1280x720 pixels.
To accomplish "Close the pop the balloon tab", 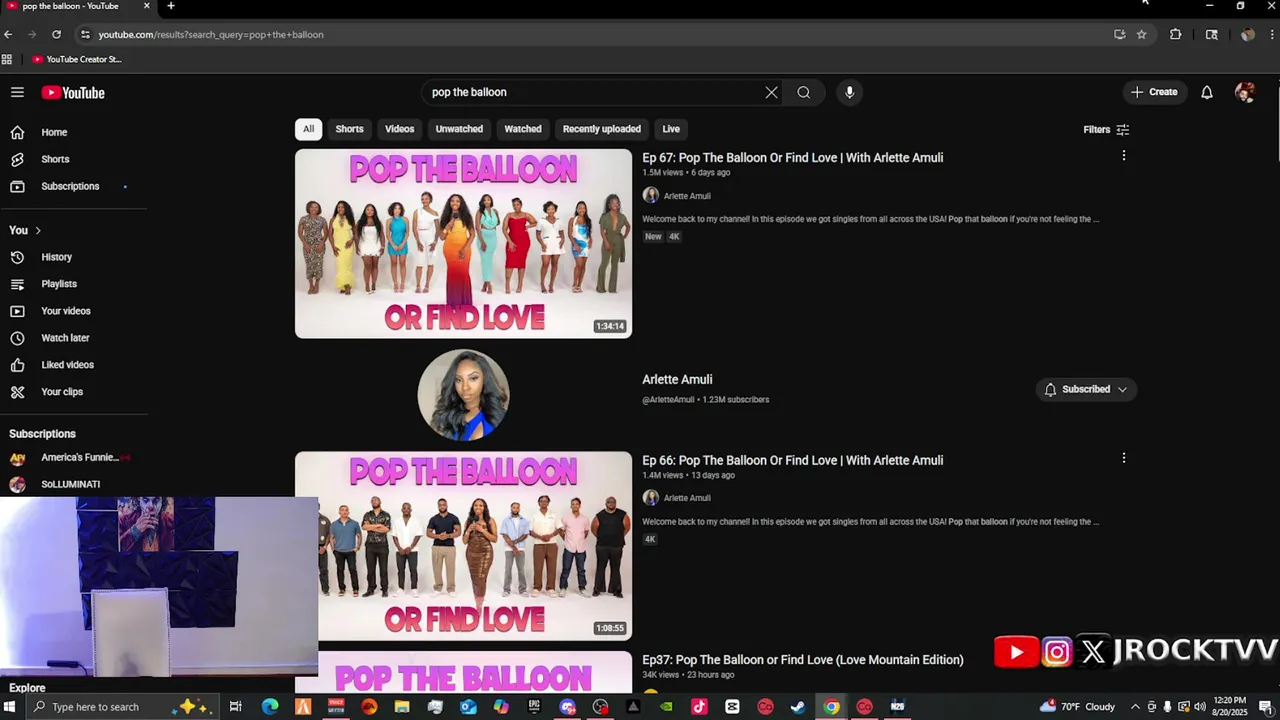I will pos(147,6).
